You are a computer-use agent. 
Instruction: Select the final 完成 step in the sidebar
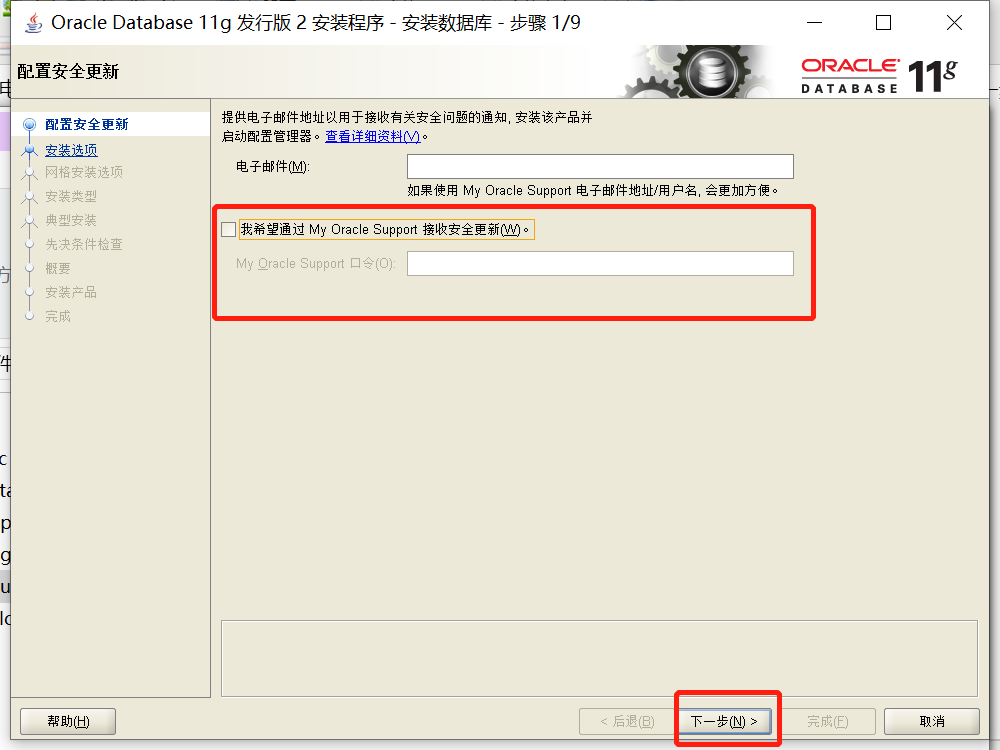pos(58,316)
